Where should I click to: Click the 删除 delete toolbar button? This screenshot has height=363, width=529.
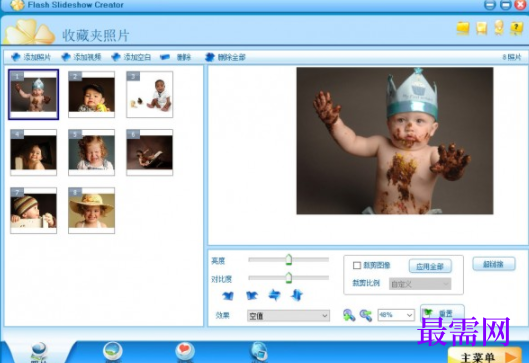coord(175,57)
